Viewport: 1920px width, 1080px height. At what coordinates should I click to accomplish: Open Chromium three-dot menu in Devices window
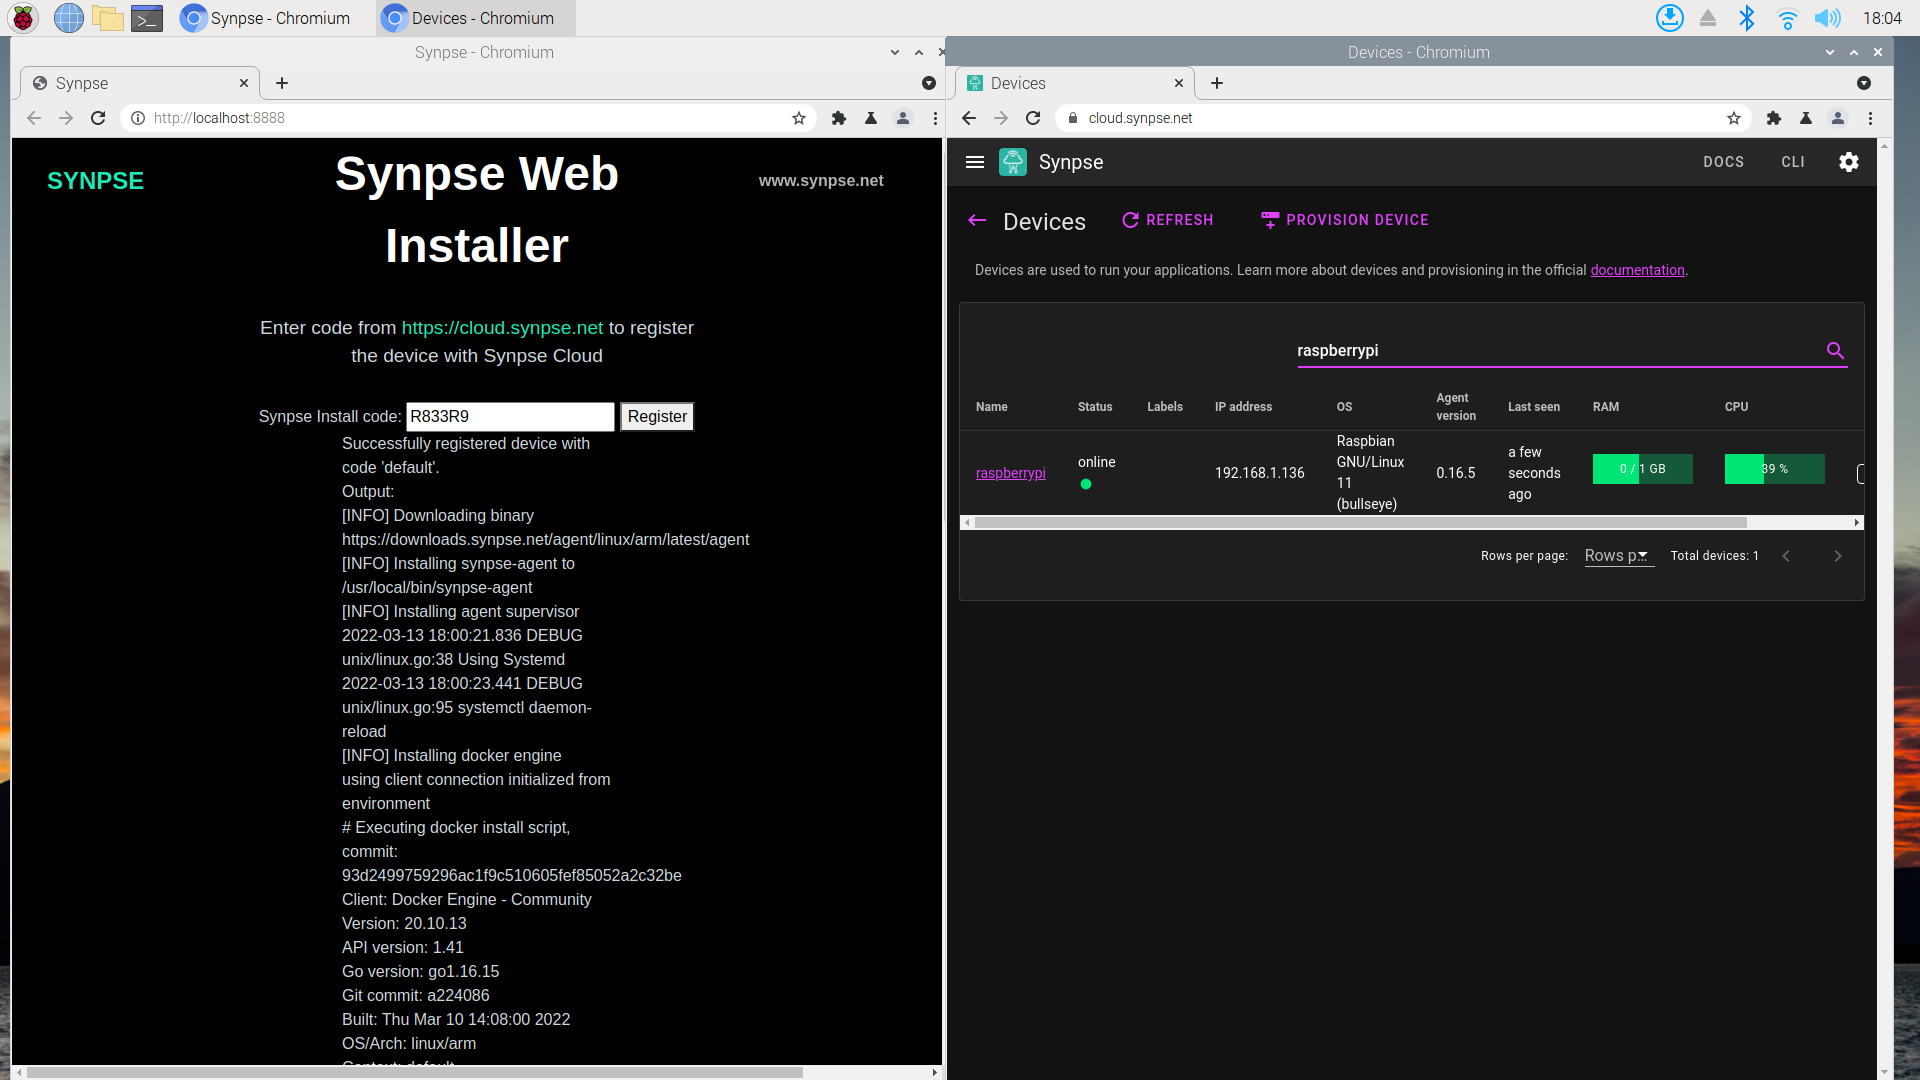point(1870,118)
